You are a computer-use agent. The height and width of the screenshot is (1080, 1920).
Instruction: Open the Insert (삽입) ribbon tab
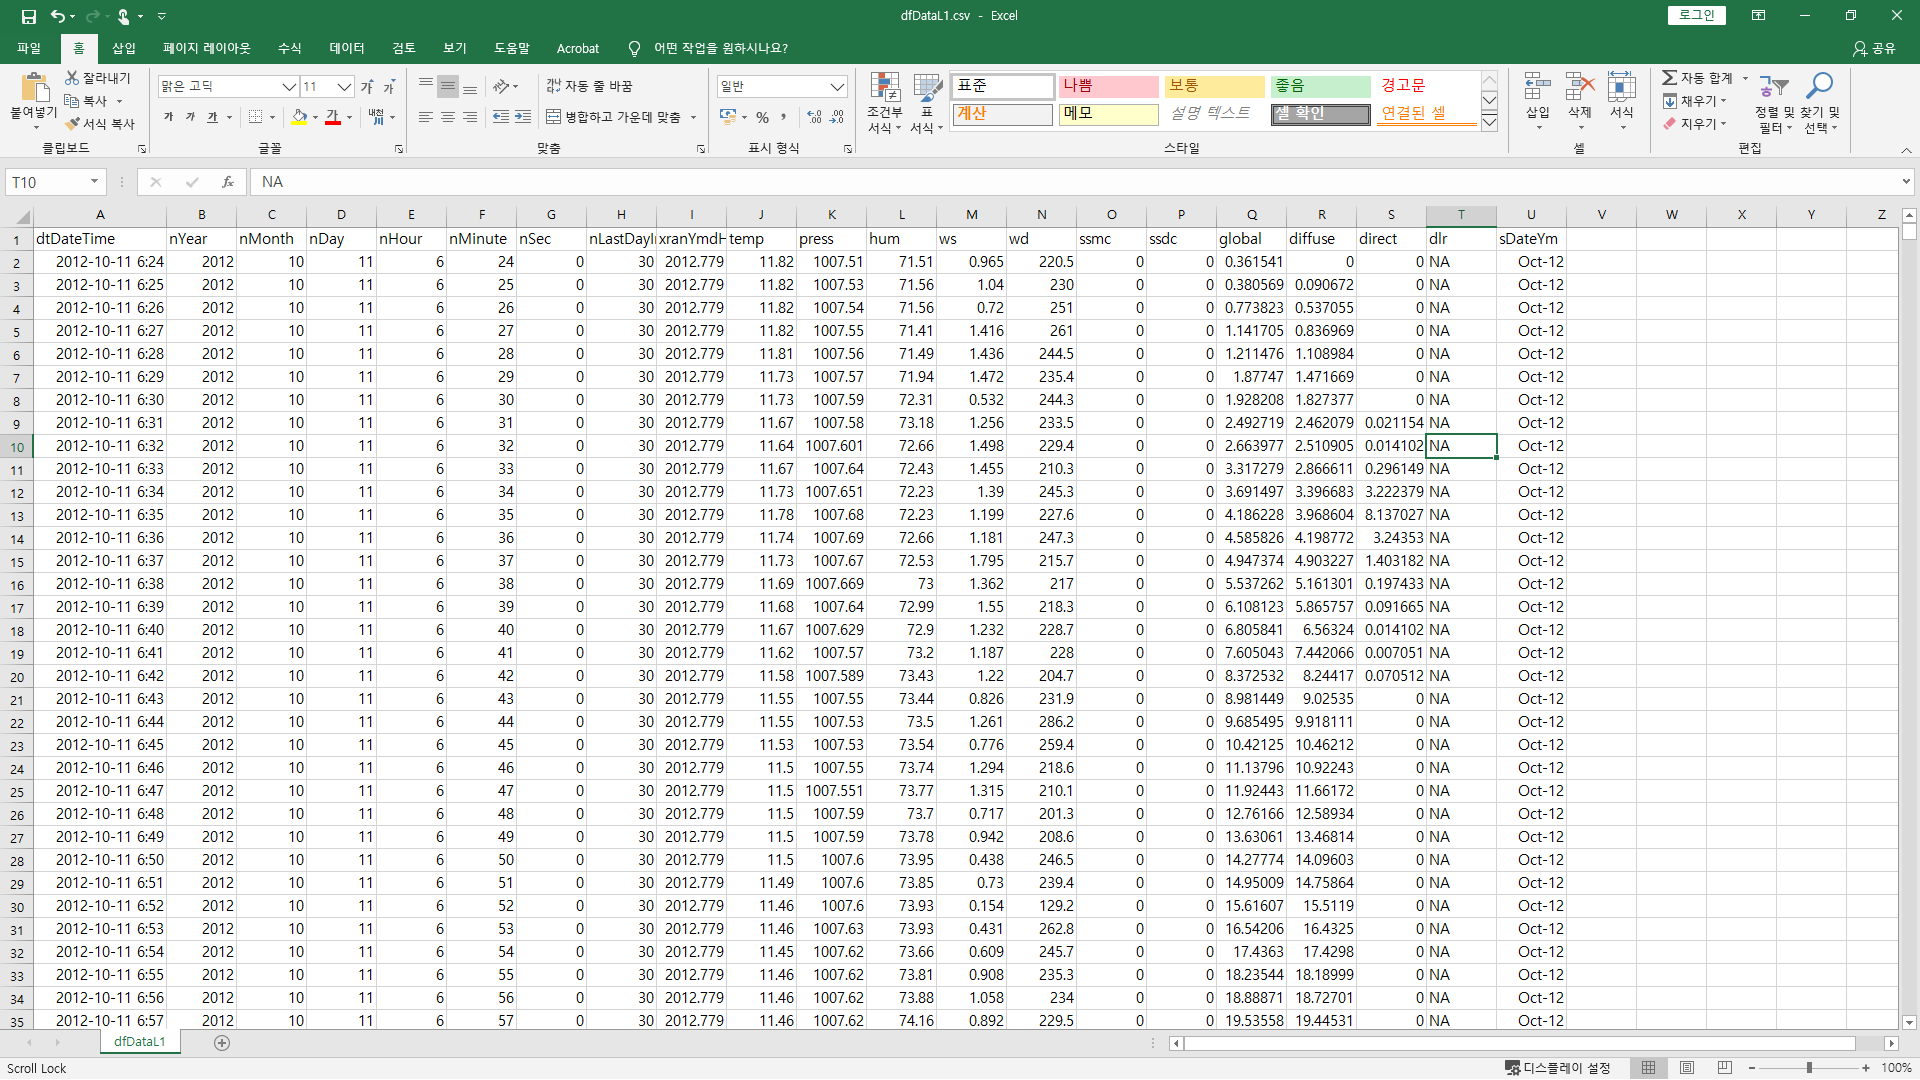(123, 48)
